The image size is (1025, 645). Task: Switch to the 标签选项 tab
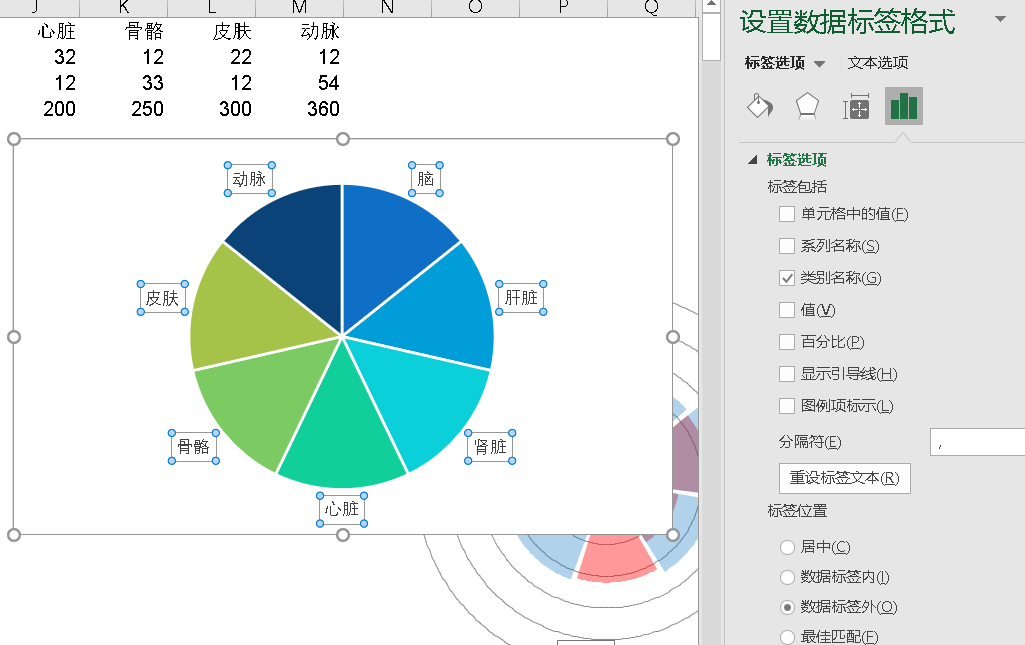[x=775, y=63]
